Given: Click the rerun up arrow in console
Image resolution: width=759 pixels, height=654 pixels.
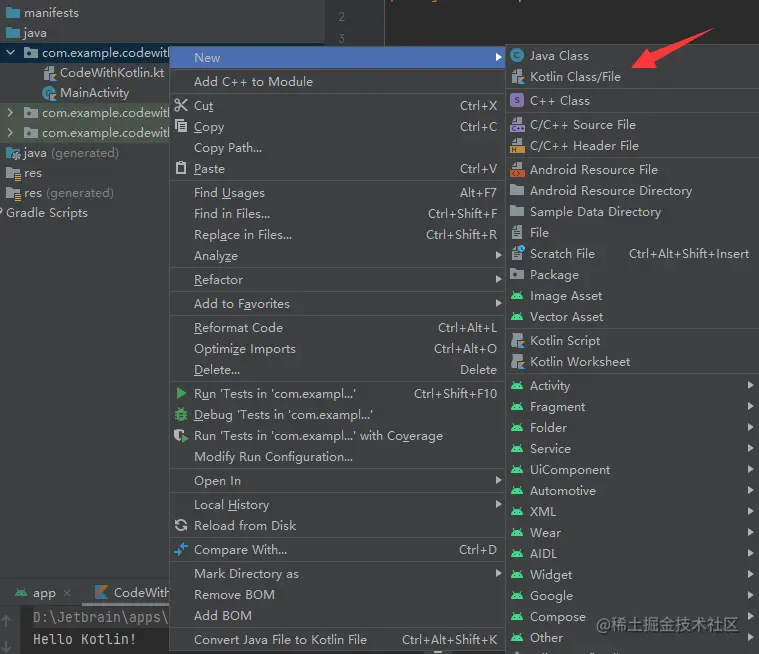Looking at the screenshot, I should coord(6,621).
